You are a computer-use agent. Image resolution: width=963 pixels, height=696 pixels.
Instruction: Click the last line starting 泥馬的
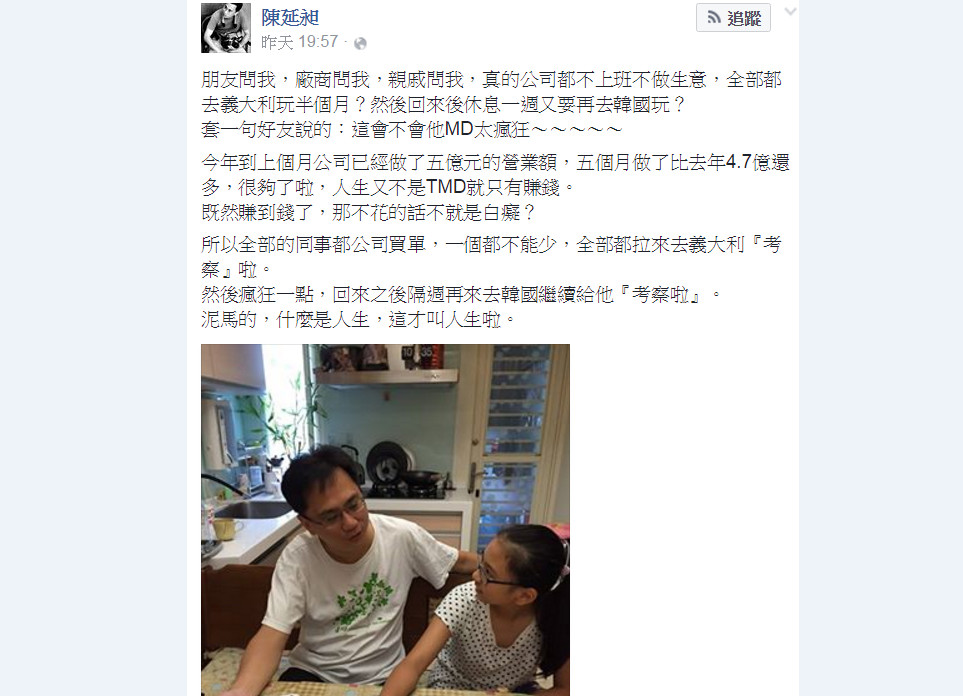click(358, 319)
